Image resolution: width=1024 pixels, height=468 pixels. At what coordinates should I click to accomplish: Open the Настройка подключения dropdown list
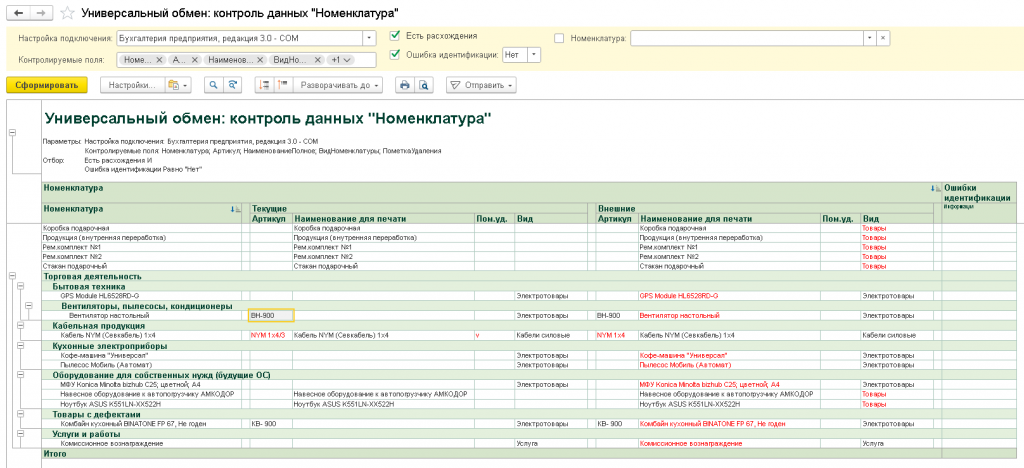tap(370, 39)
